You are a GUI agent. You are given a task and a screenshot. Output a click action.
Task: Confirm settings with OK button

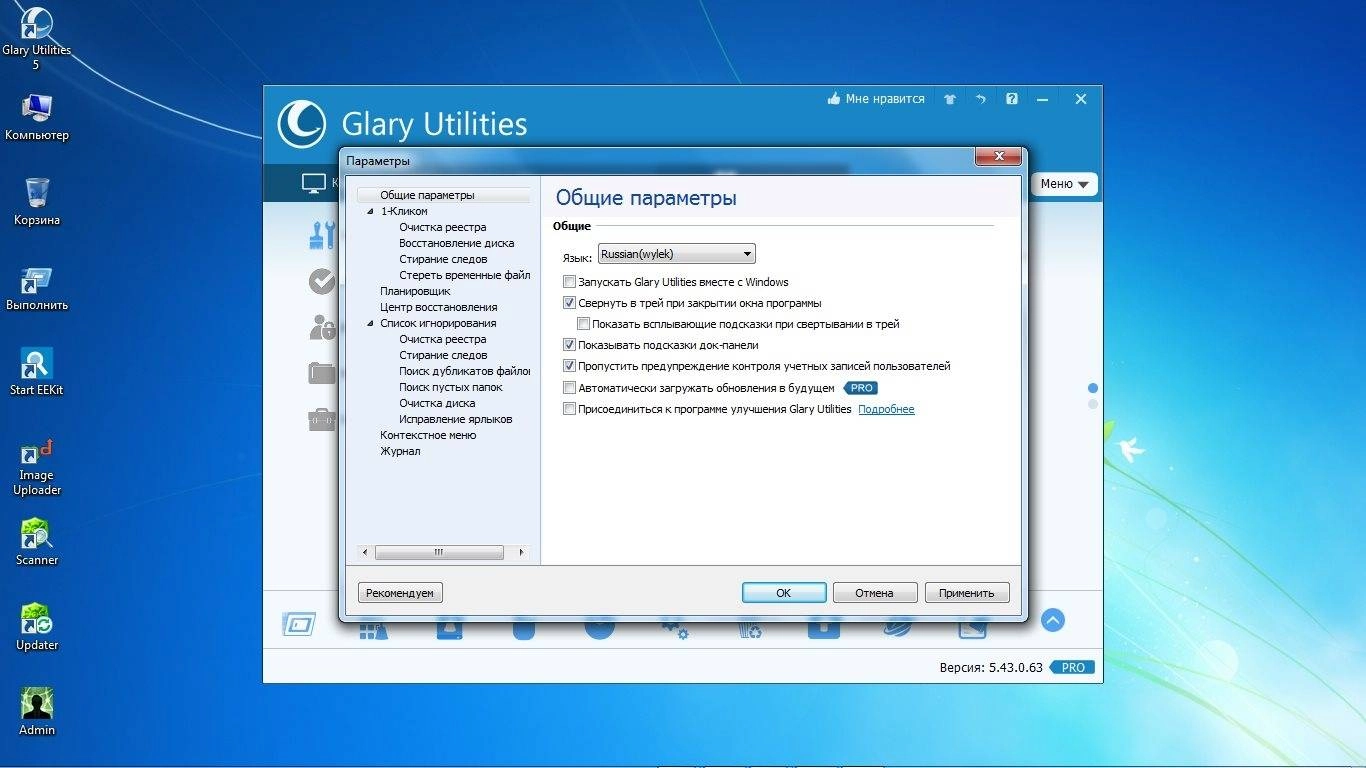784,593
